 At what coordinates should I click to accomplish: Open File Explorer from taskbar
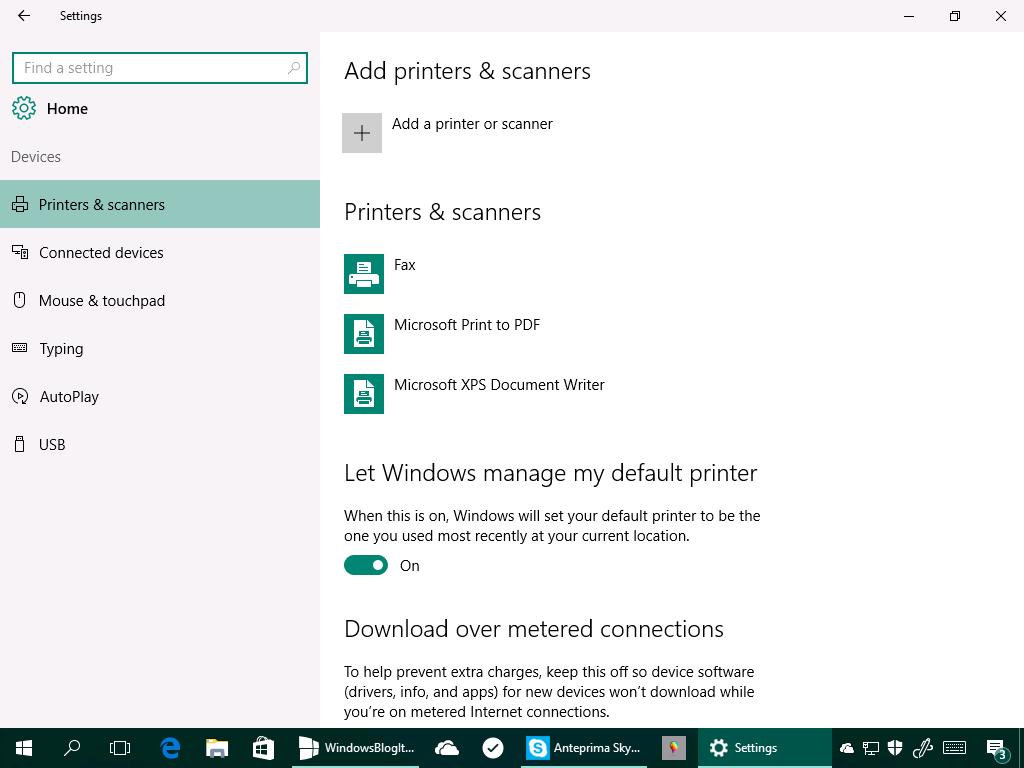(x=217, y=748)
